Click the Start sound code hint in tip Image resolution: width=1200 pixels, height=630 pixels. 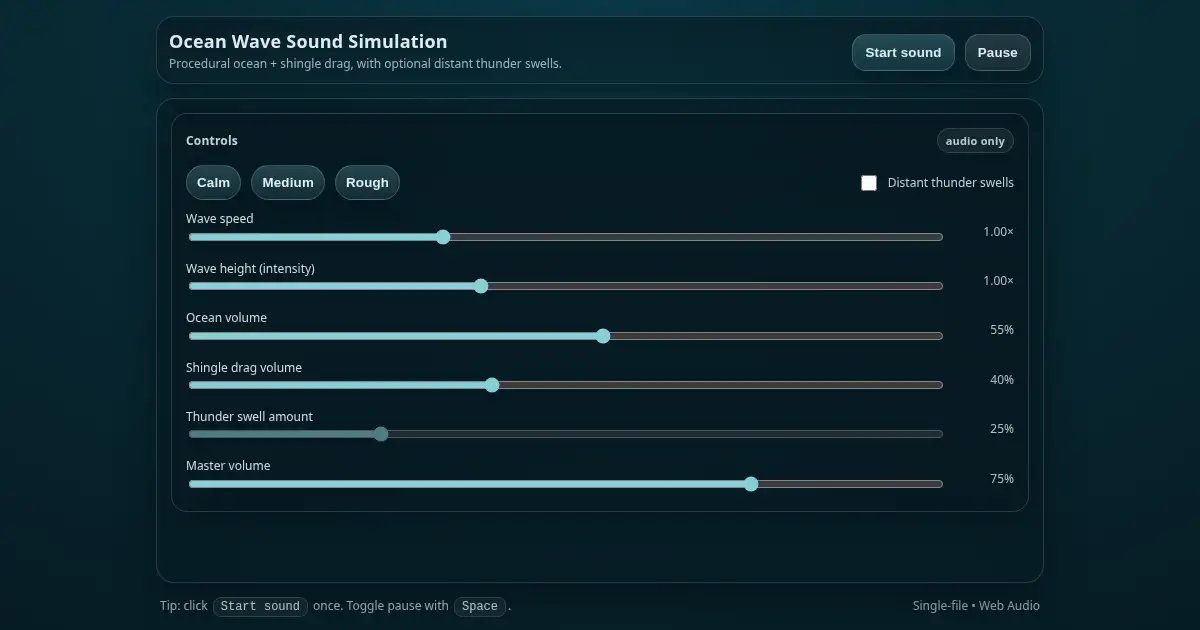click(x=260, y=606)
